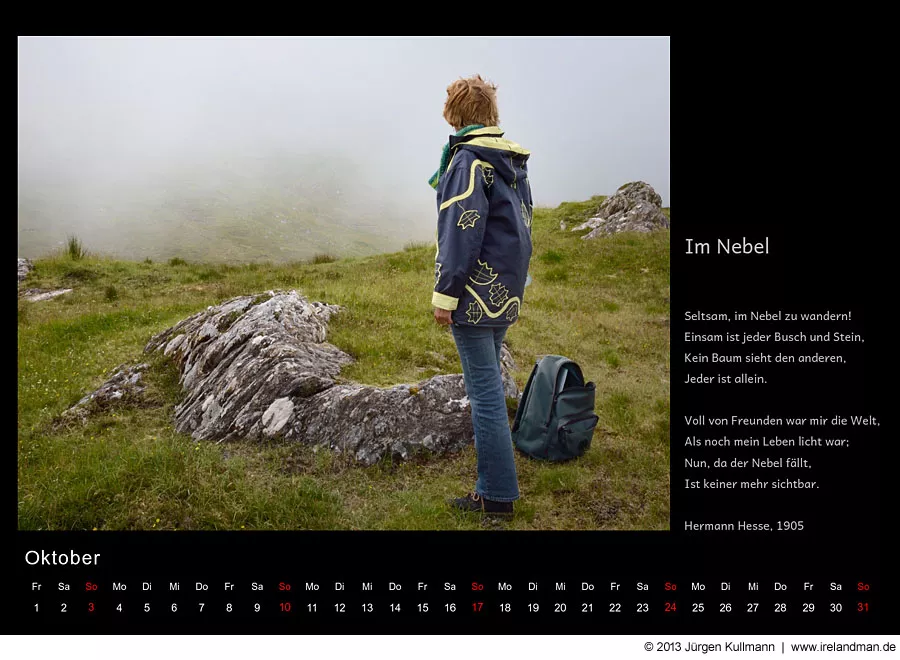Click red Sunday date 24
This screenshot has height=660, width=900.
tap(670, 607)
